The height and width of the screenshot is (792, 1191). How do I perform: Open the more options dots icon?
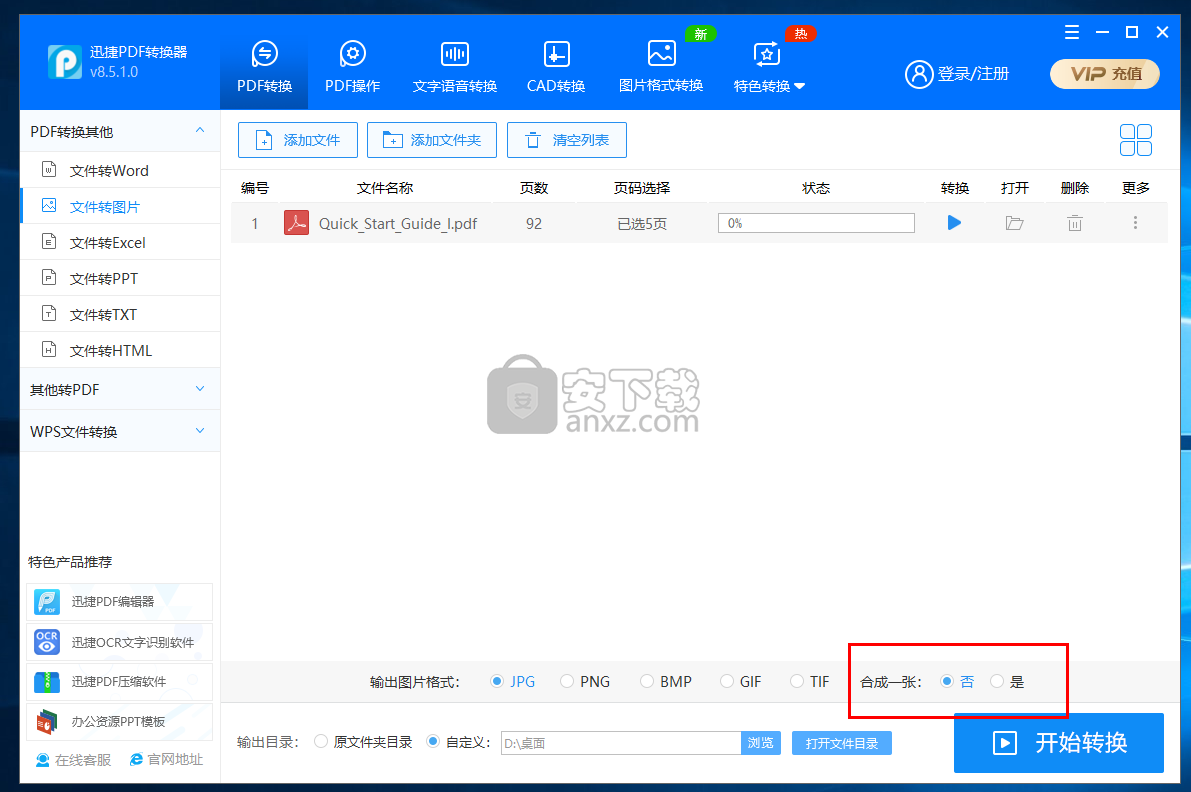click(1135, 222)
